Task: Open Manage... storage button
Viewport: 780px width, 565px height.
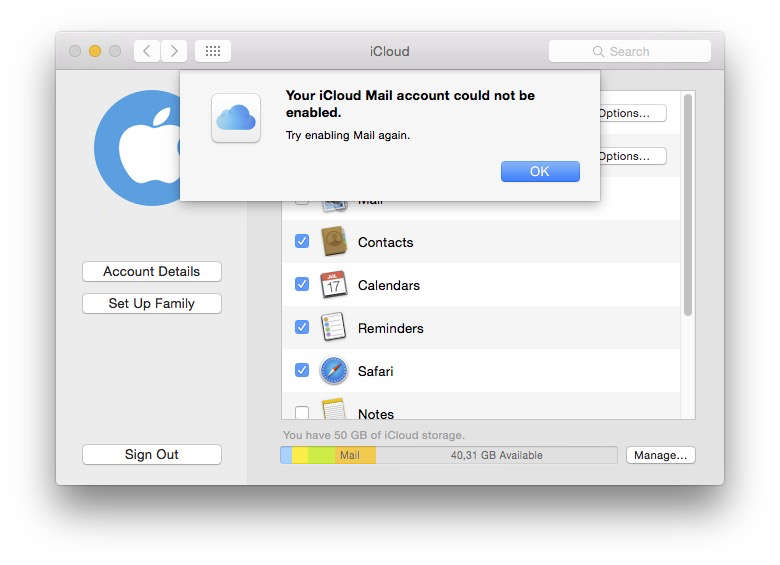Action: (661, 455)
